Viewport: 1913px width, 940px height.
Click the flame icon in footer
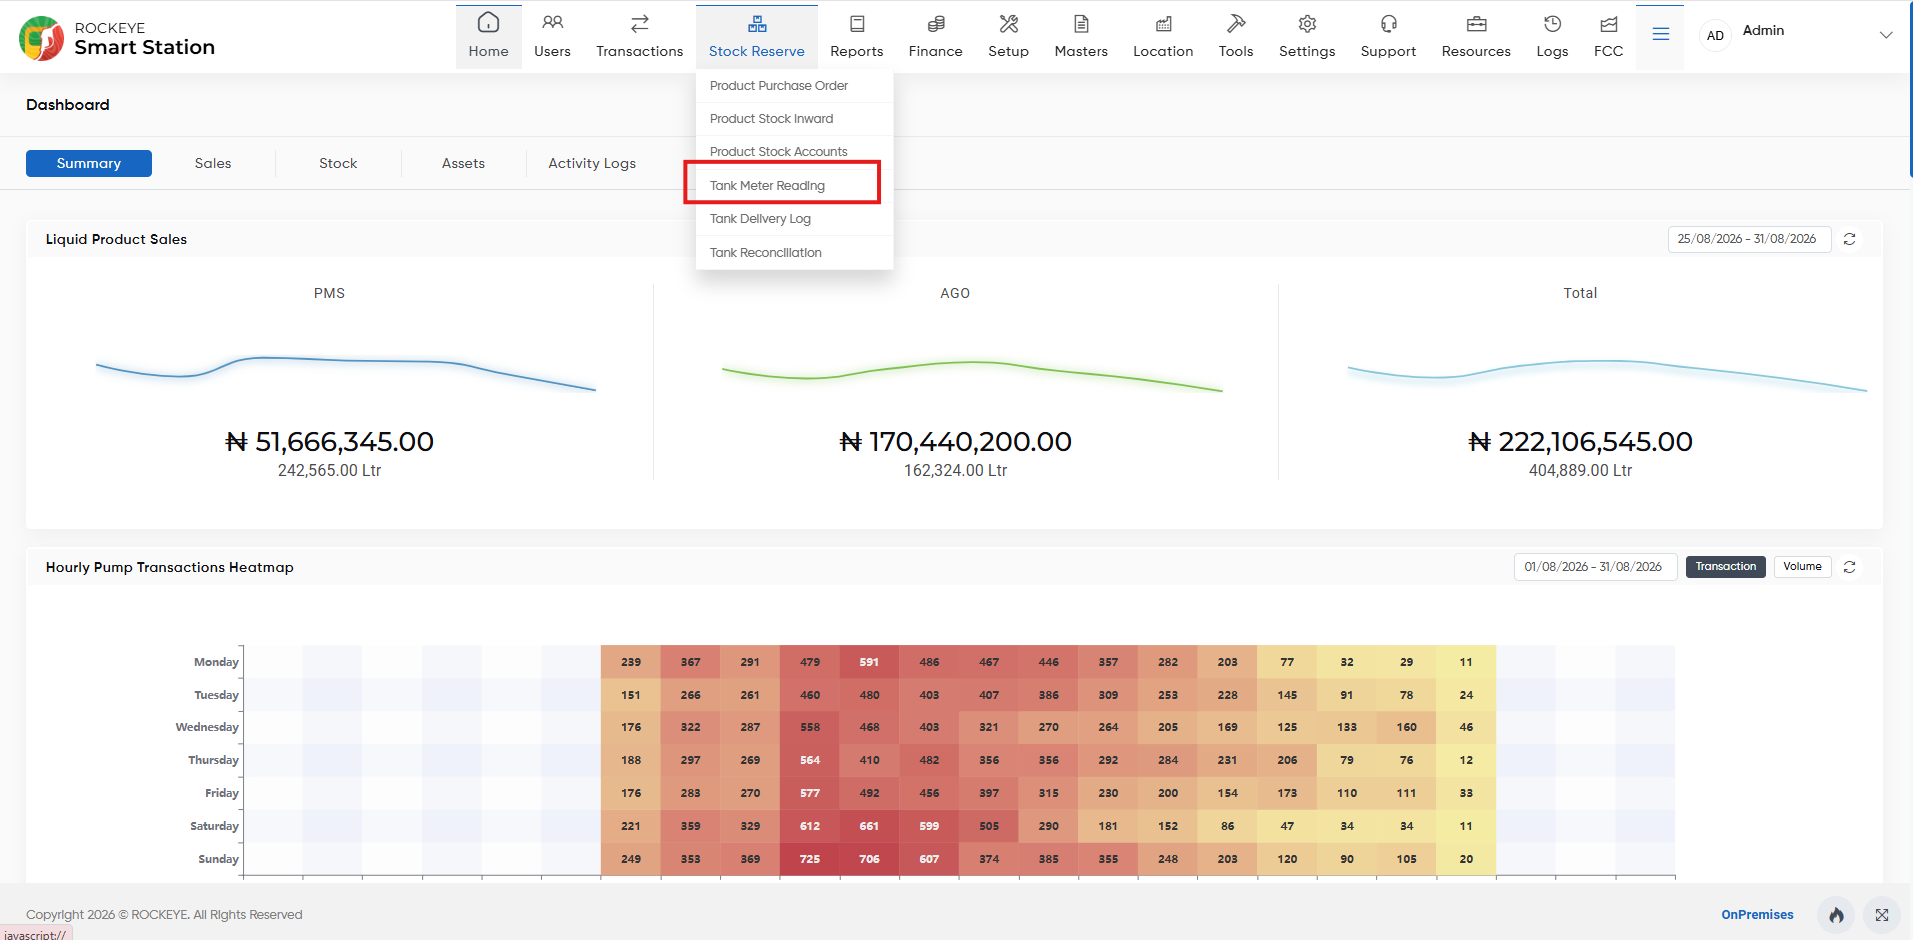1836,915
